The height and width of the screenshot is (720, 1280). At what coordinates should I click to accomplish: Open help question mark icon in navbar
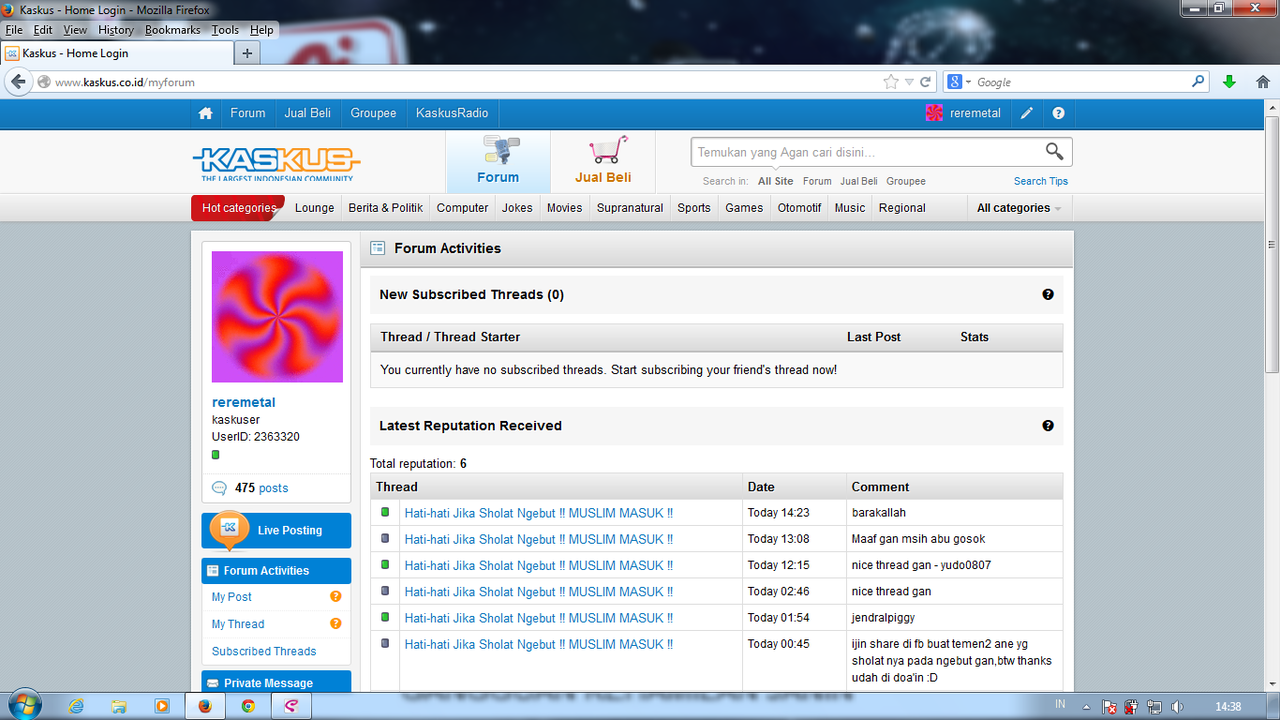(x=1058, y=113)
